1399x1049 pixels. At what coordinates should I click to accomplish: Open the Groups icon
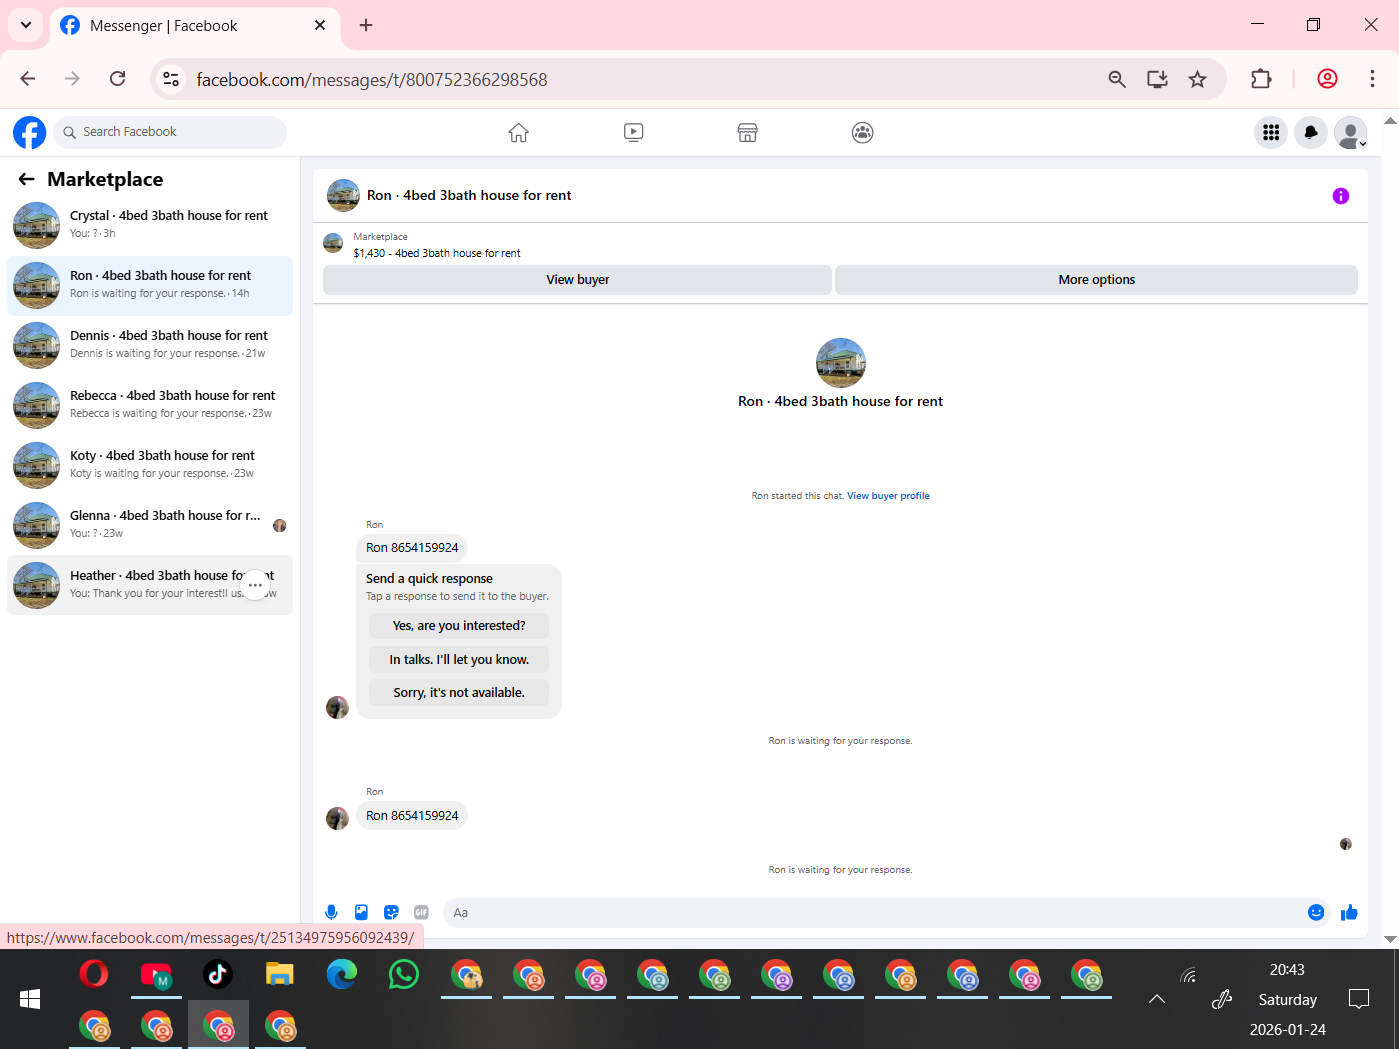click(862, 132)
